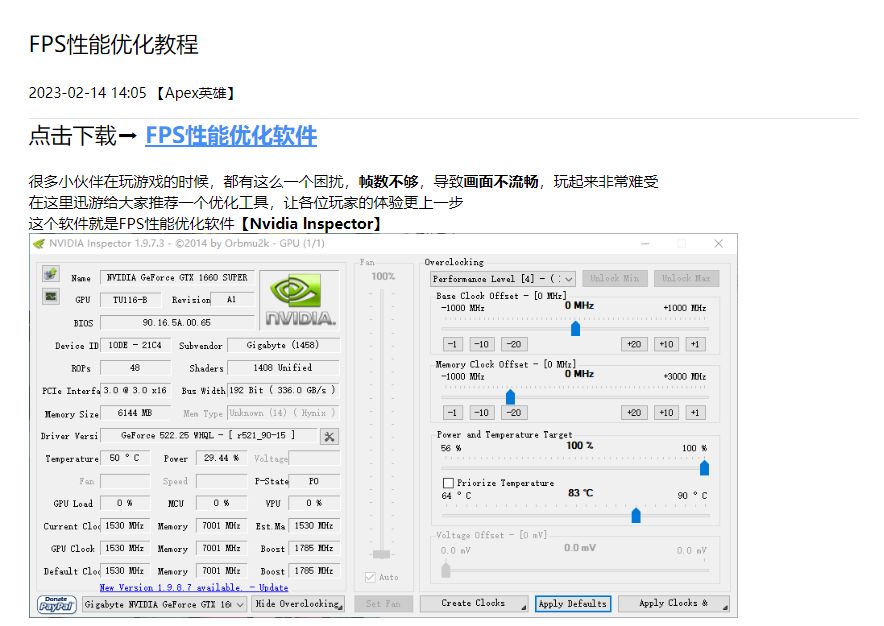Click the Memory Size field 6144 MB
Screen dimensions: 884x626
click(x=135, y=413)
